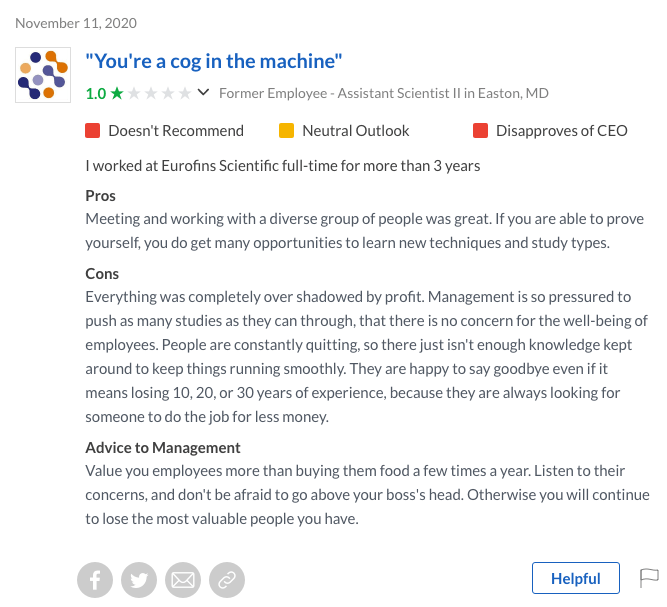The image size is (667, 607).
Task: Share review via email icon
Action: point(183,579)
